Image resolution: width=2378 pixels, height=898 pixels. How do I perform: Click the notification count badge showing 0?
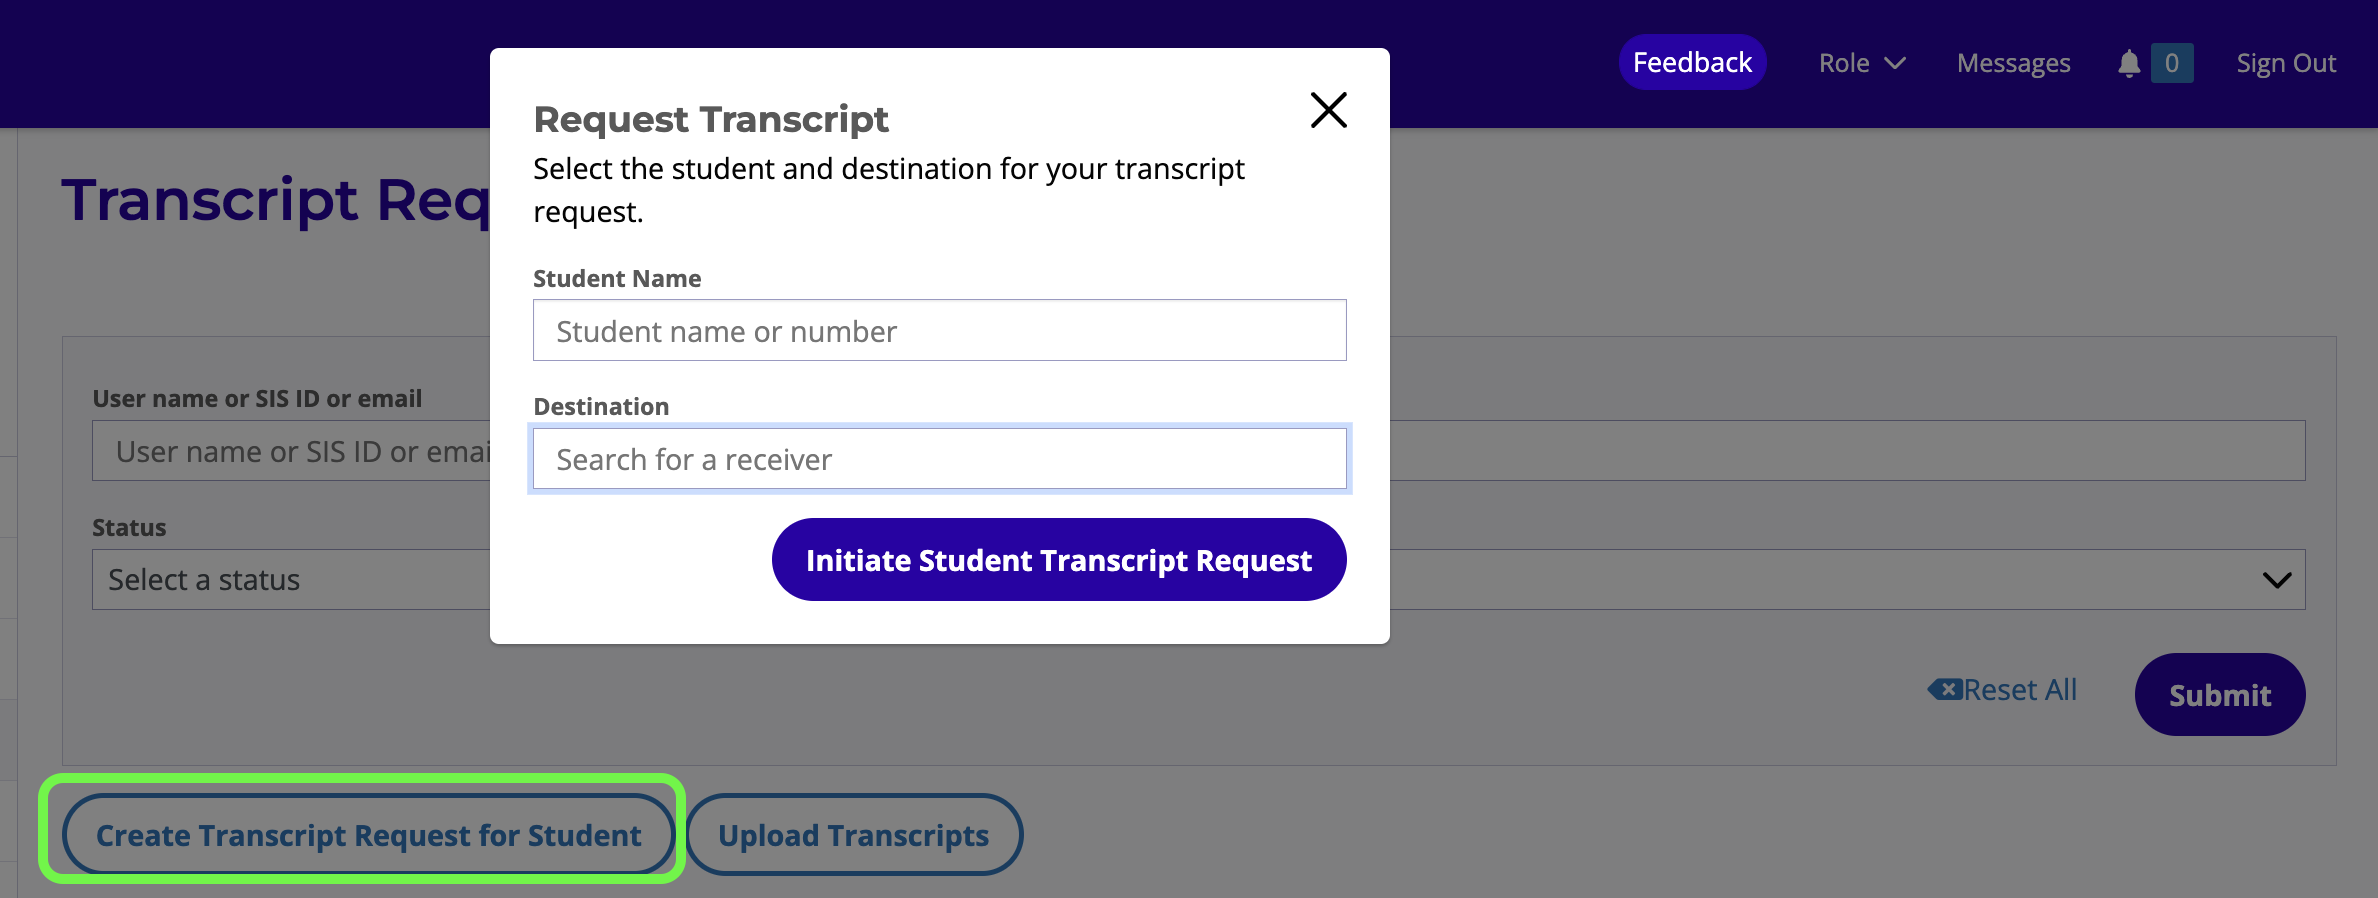(x=2170, y=62)
